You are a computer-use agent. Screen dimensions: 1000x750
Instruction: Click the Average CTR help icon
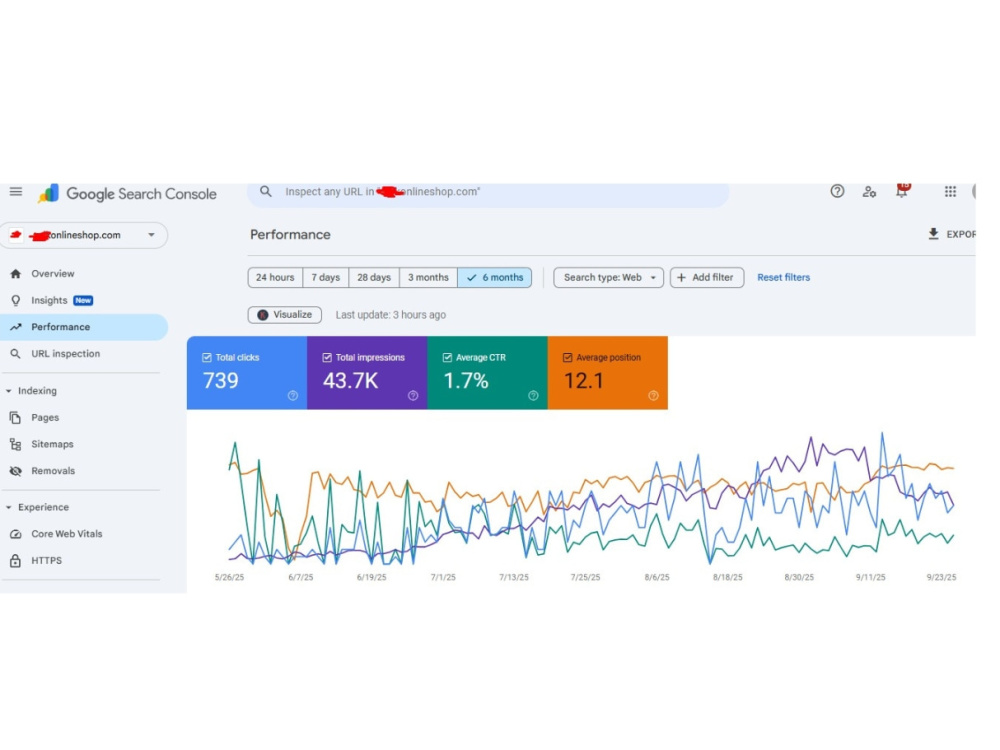533,396
